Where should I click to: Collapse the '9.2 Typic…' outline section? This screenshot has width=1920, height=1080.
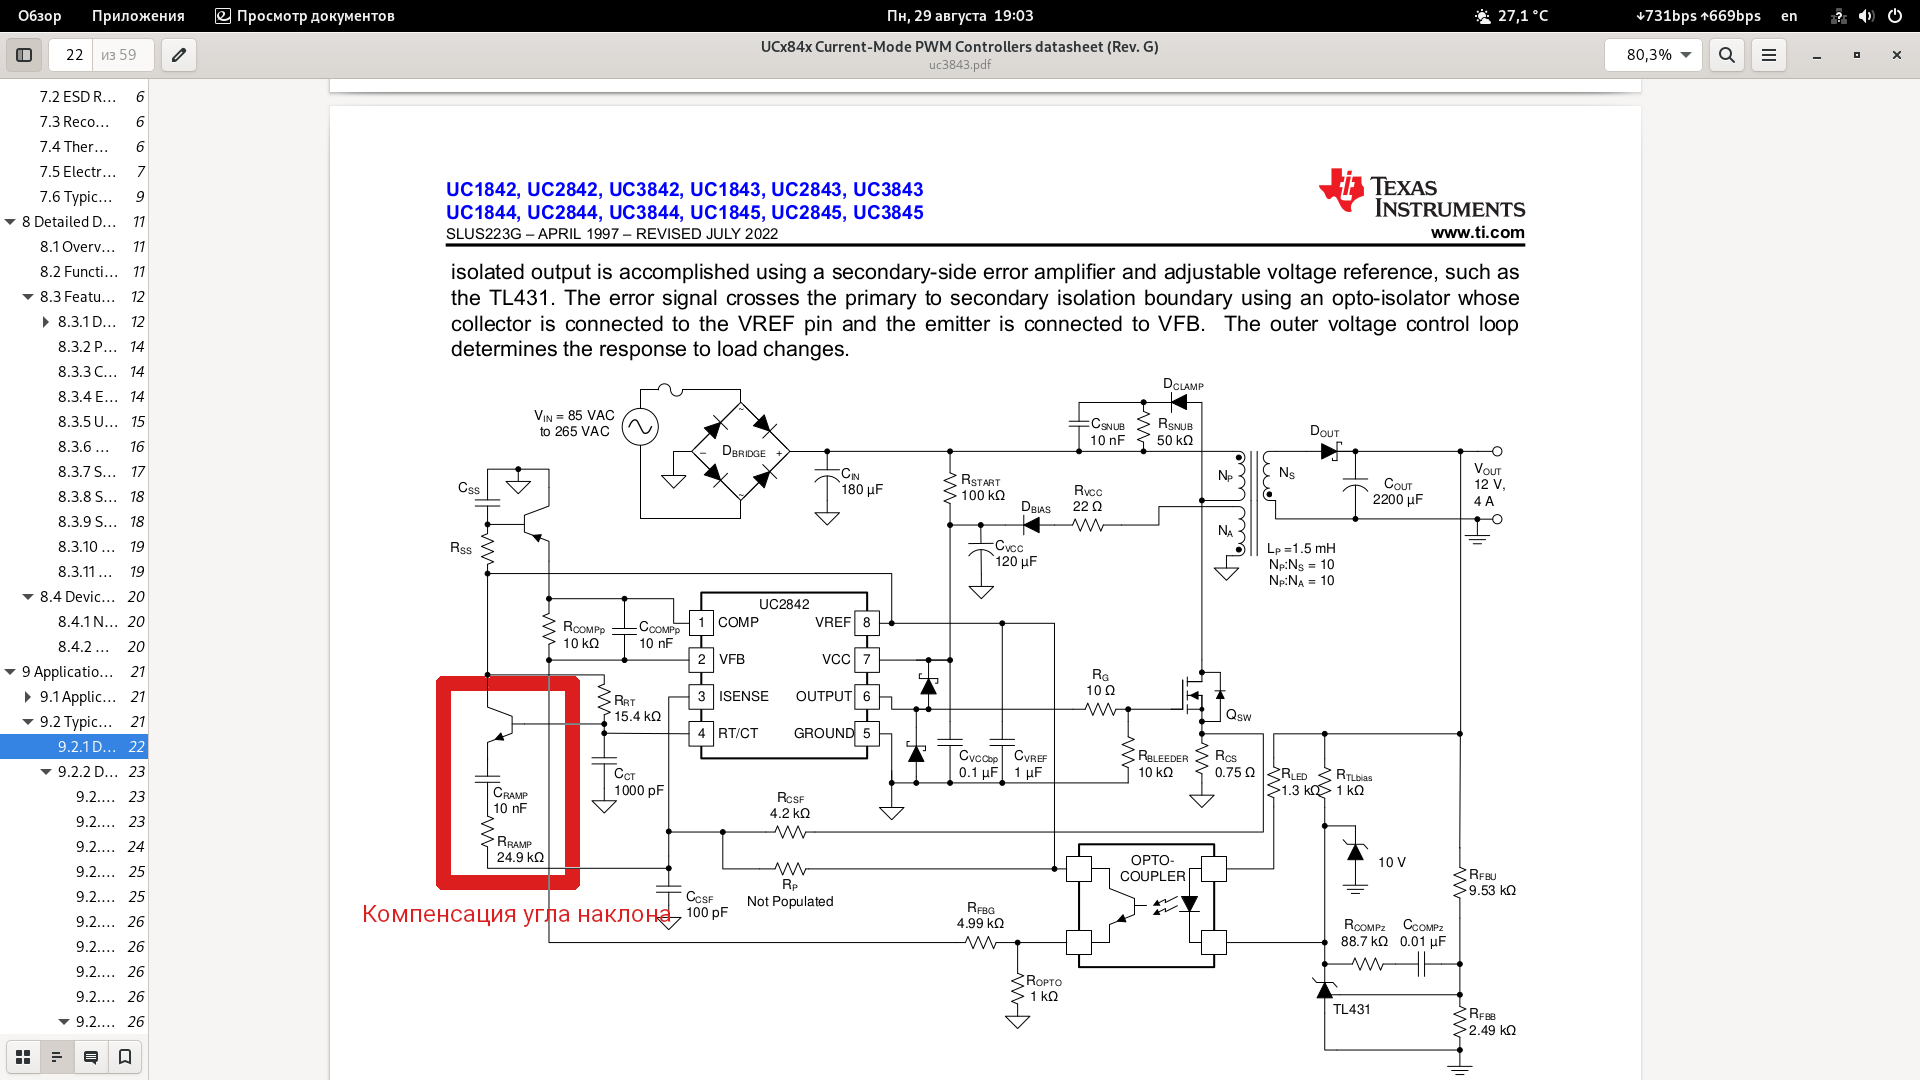click(x=28, y=722)
